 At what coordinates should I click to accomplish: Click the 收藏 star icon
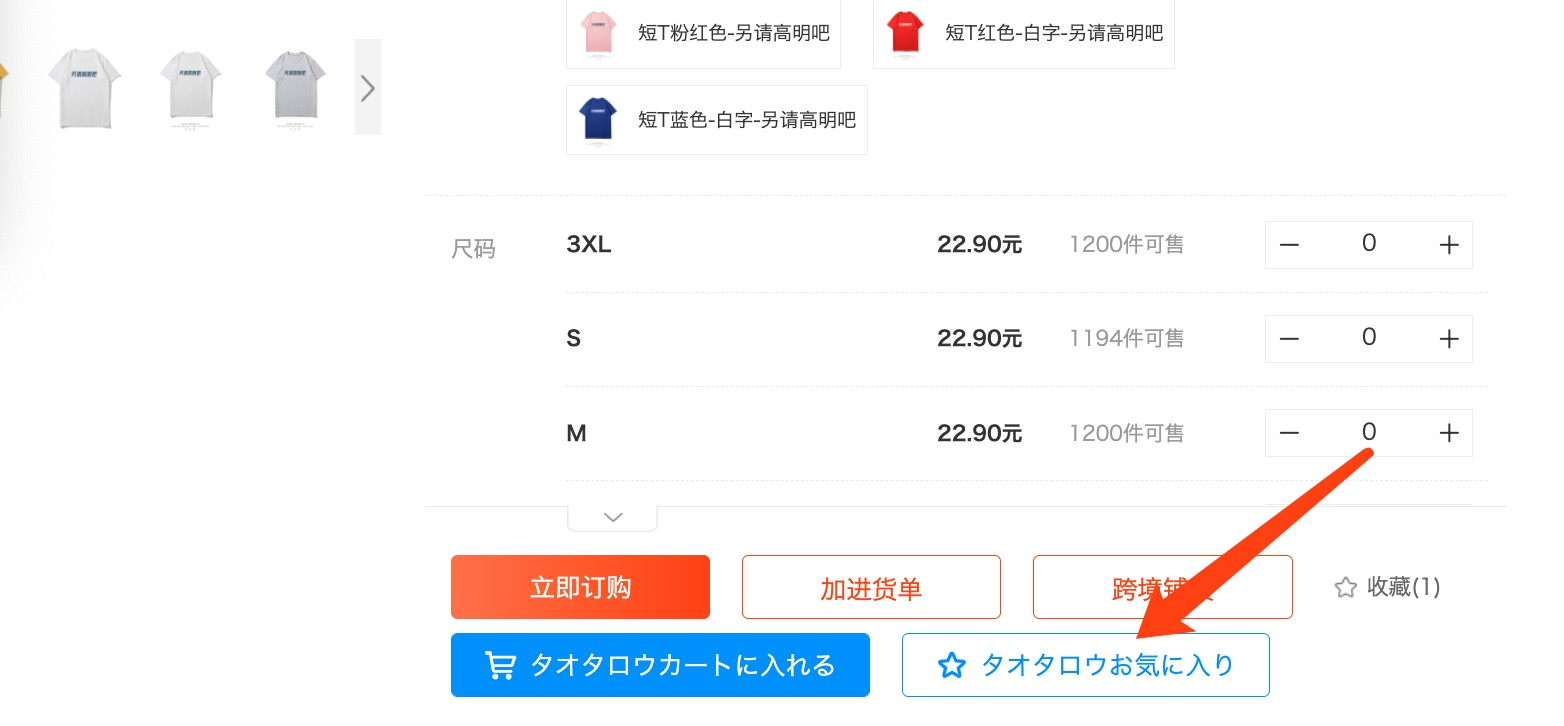1345,588
